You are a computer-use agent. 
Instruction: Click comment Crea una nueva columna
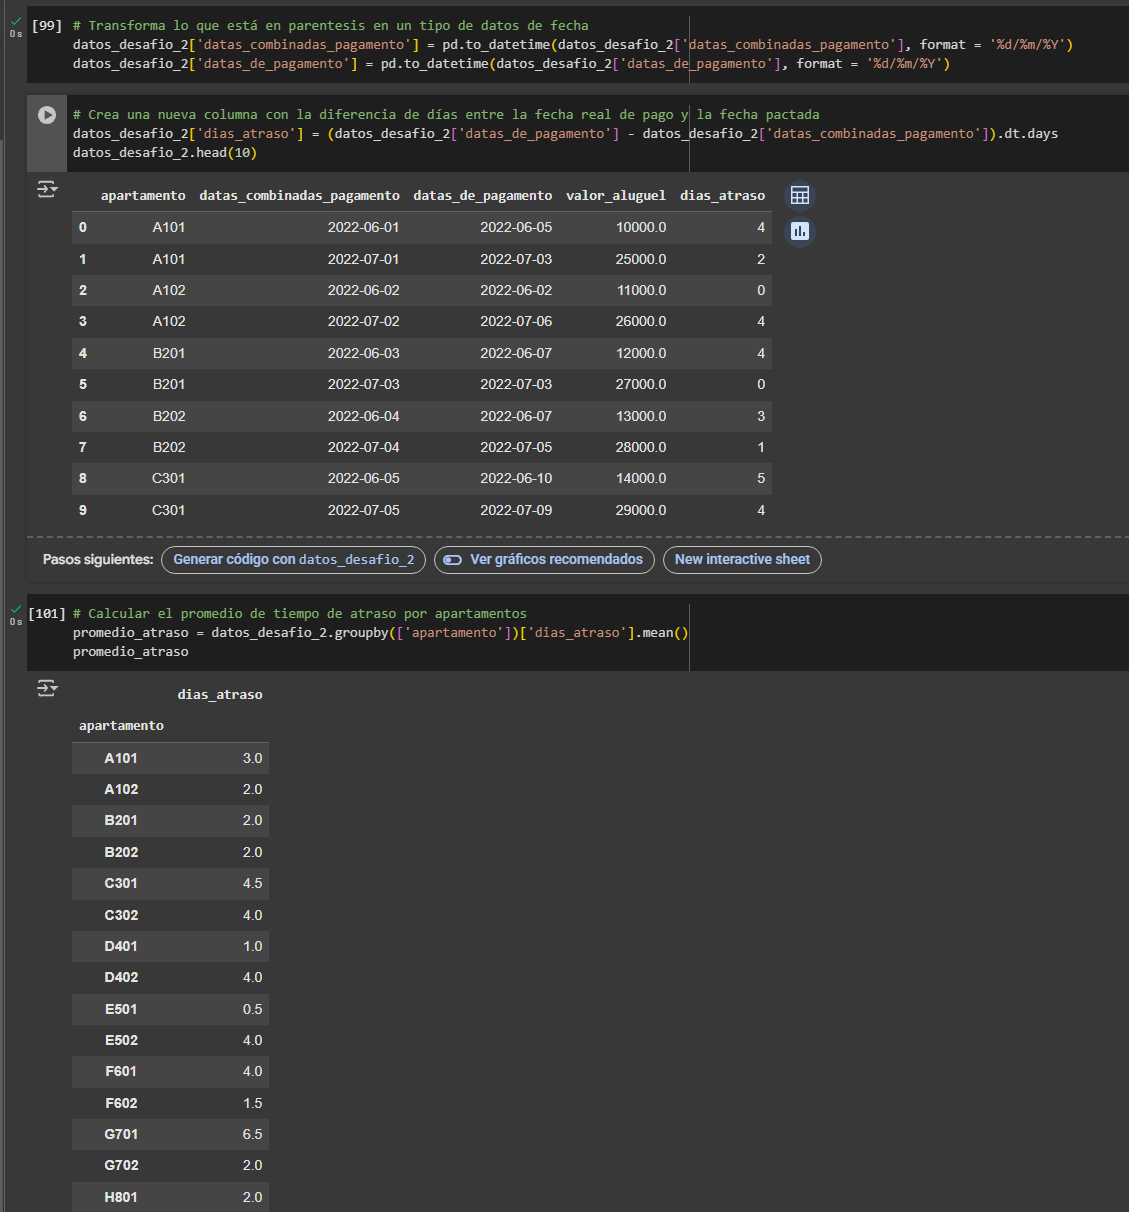[446, 115]
